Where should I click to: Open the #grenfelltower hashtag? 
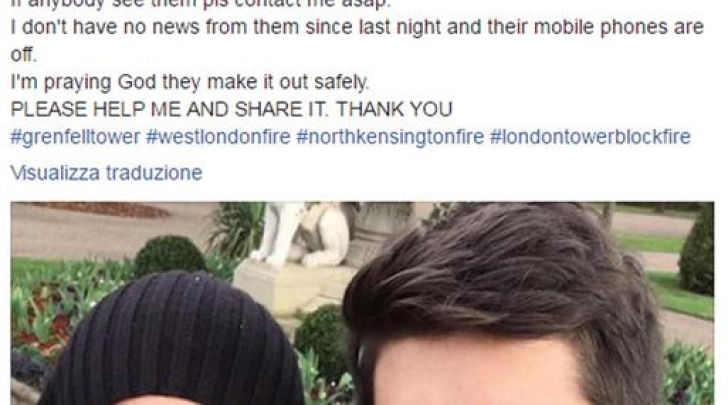(x=75, y=137)
